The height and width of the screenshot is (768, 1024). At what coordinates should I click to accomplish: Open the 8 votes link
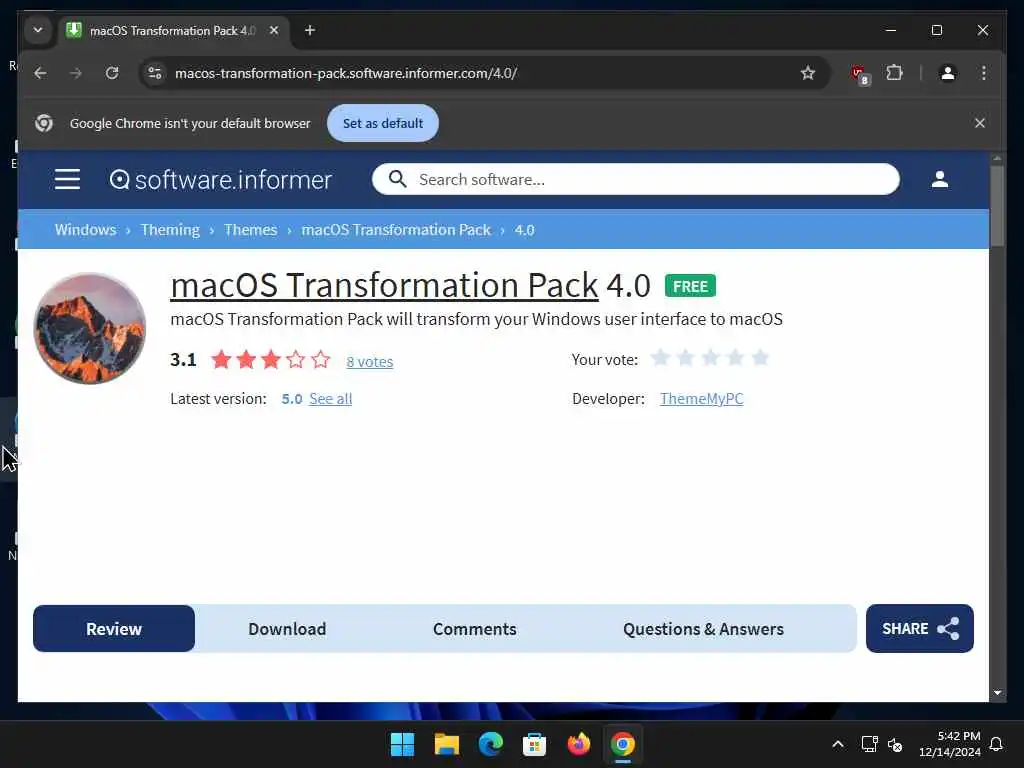370,362
